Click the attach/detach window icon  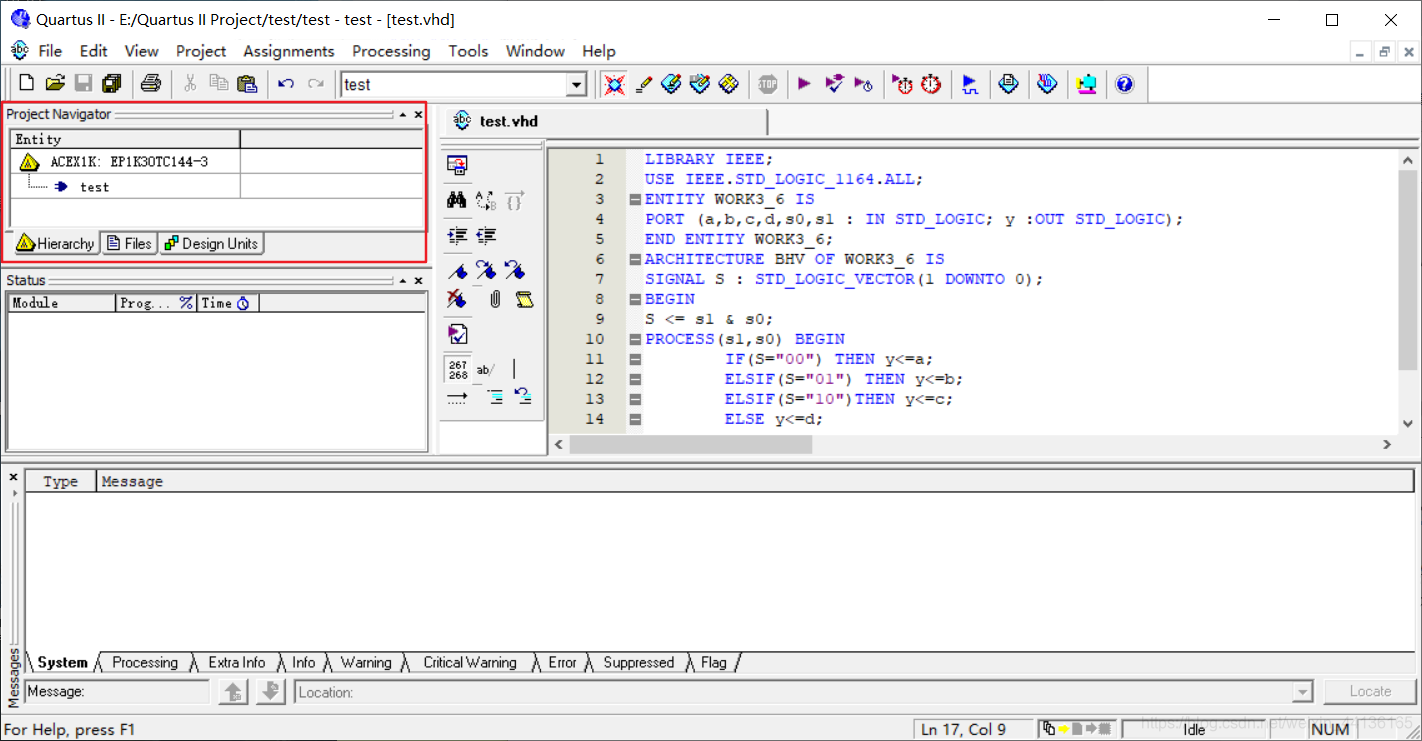click(457, 165)
